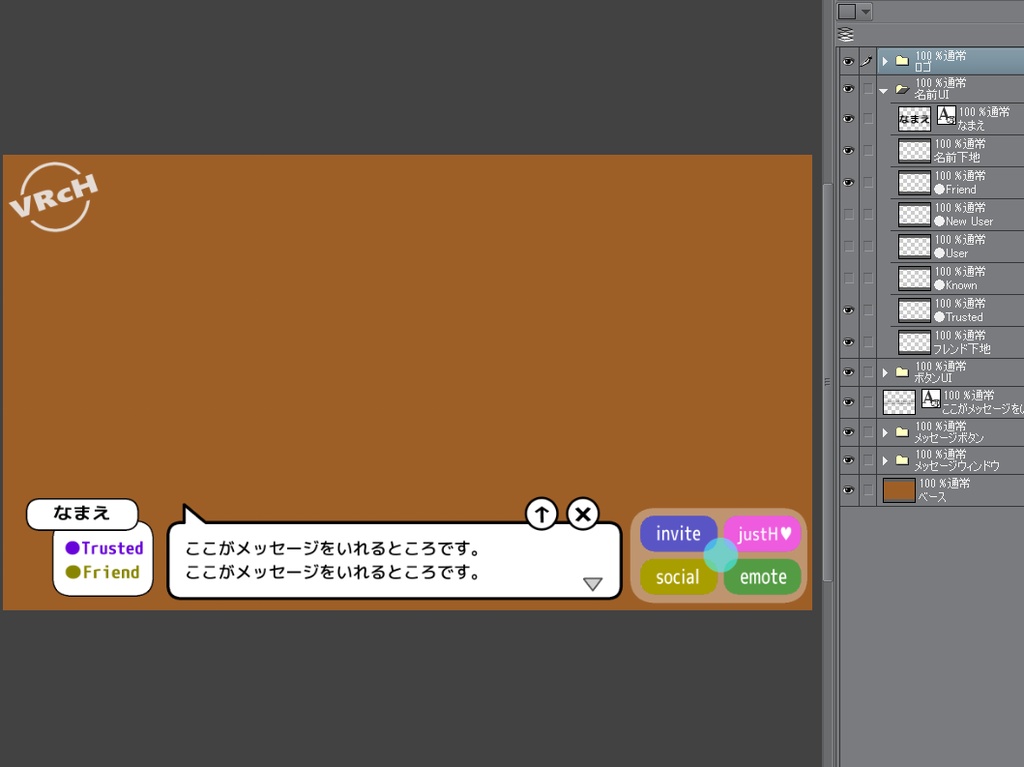
Task: Hide the ベース layer
Action: [848, 491]
